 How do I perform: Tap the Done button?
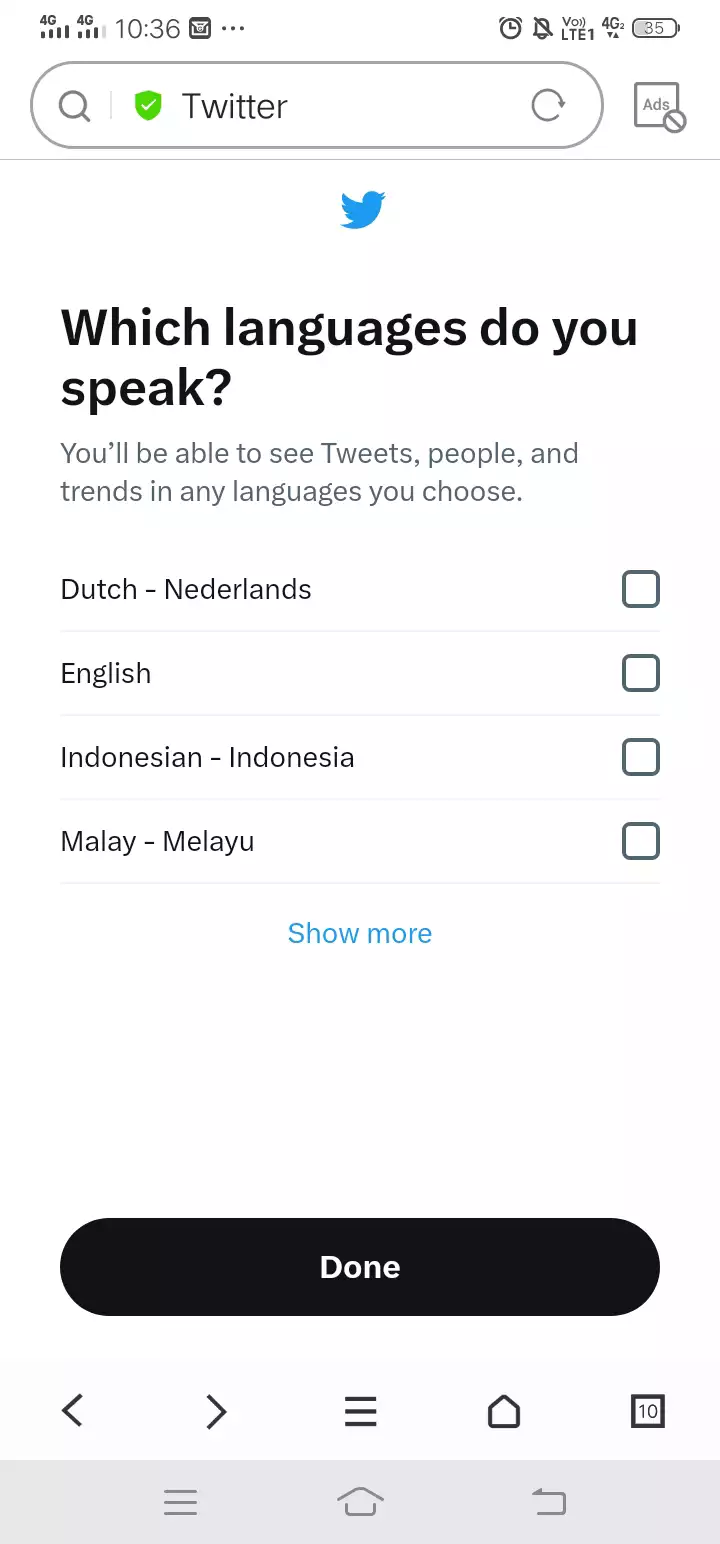[x=360, y=1267]
